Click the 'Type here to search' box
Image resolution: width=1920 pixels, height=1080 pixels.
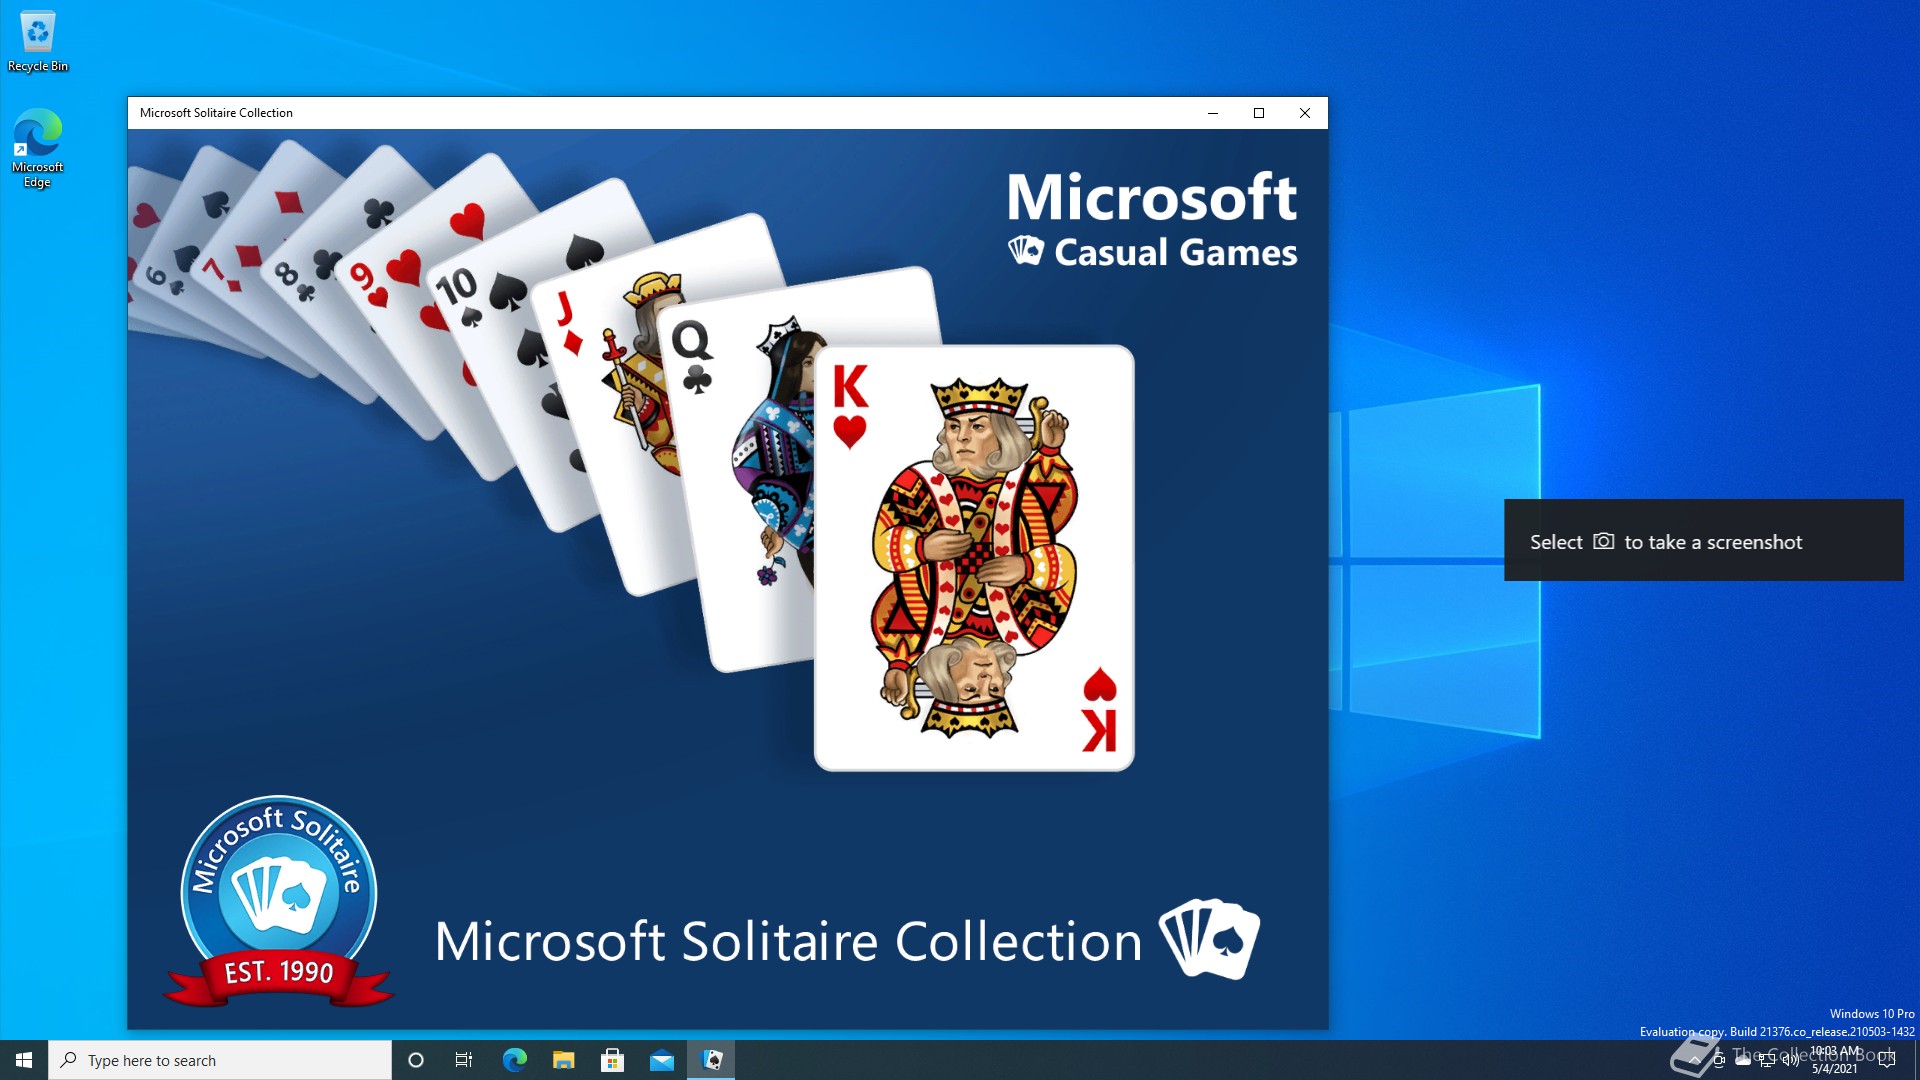tap(220, 1060)
